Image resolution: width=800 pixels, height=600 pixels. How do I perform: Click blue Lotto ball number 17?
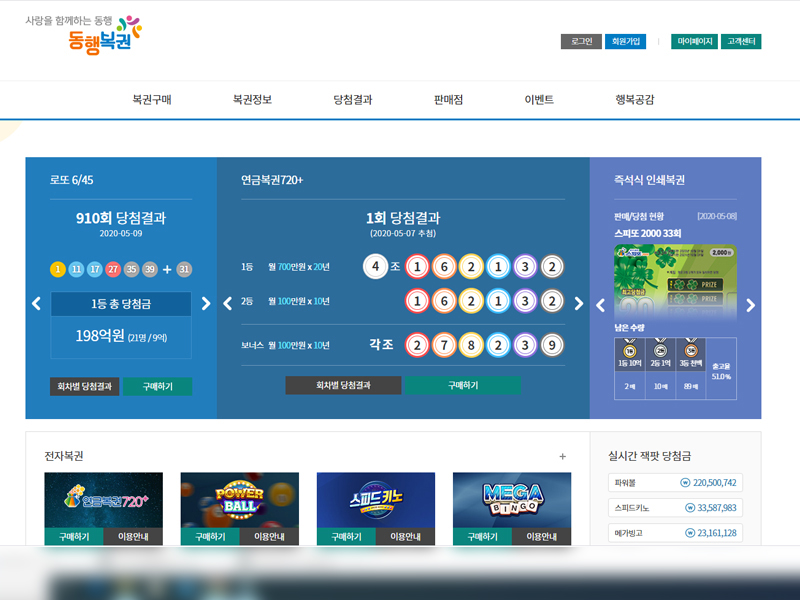(94, 269)
